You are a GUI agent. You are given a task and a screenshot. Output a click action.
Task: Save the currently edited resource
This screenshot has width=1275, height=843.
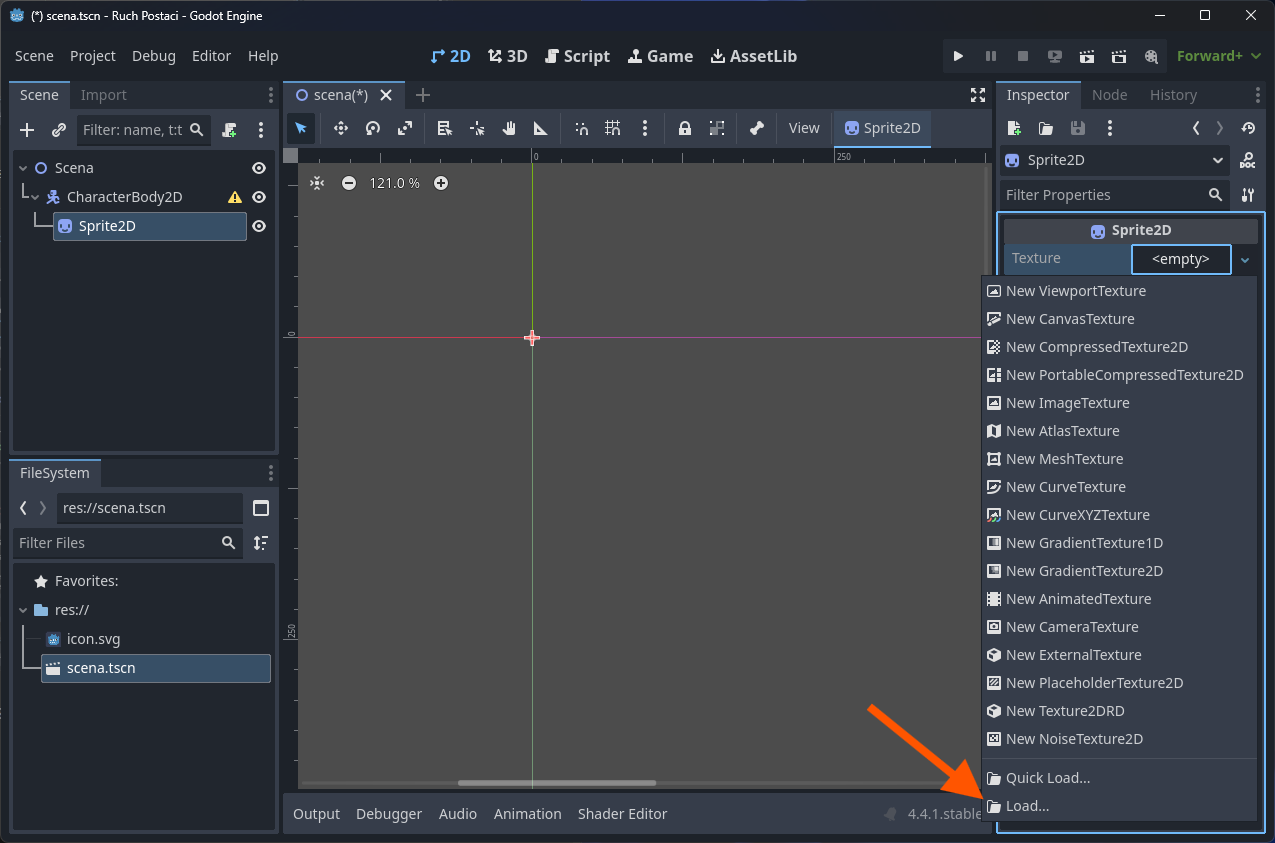click(x=1078, y=128)
